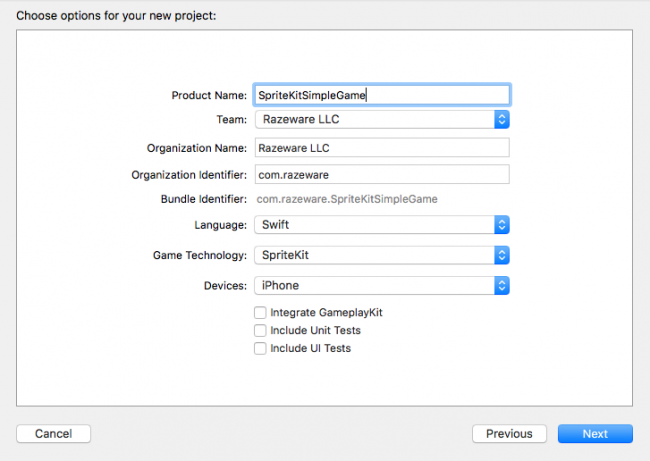
Task: Click the Game Technology popup arrows icon
Action: [x=501, y=255]
